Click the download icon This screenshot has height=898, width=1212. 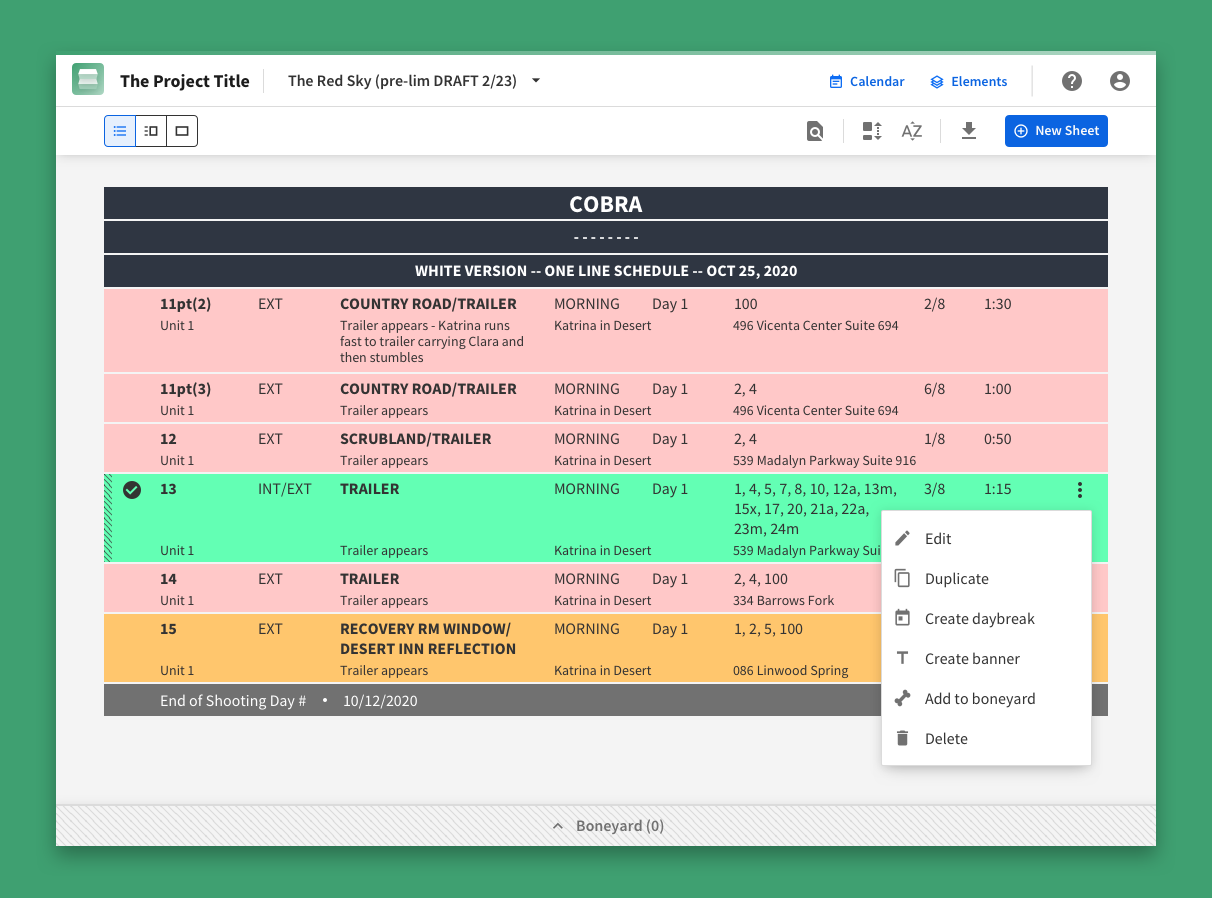pyautogui.click(x=968, y=131)
